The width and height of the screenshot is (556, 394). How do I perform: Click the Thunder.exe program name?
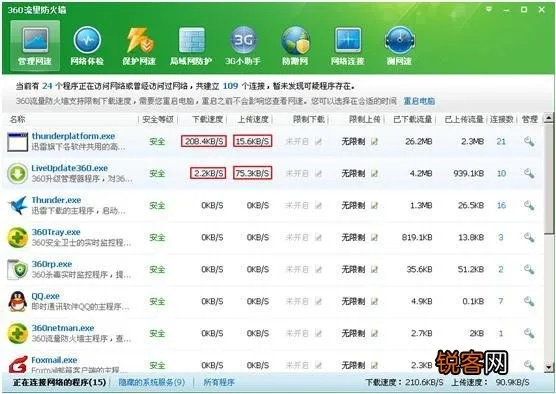(x=56, y=200)
